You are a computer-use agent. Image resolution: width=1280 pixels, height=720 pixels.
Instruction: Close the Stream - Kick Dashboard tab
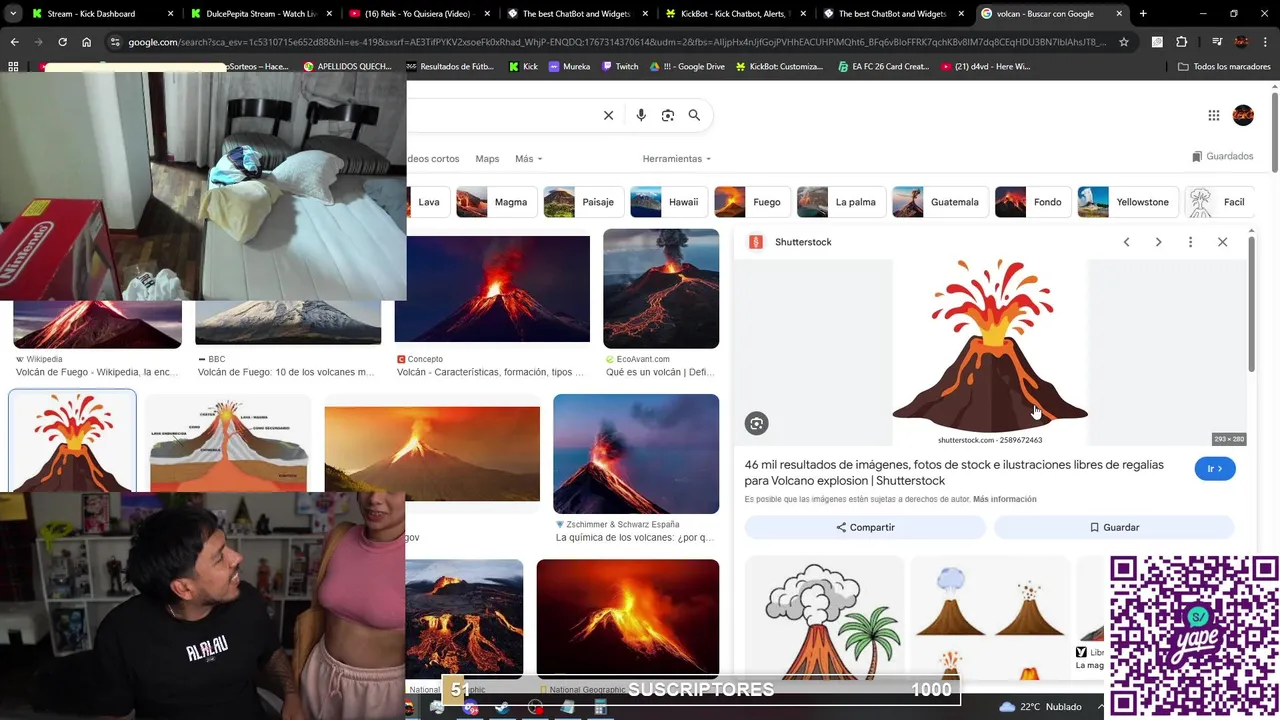170,14
